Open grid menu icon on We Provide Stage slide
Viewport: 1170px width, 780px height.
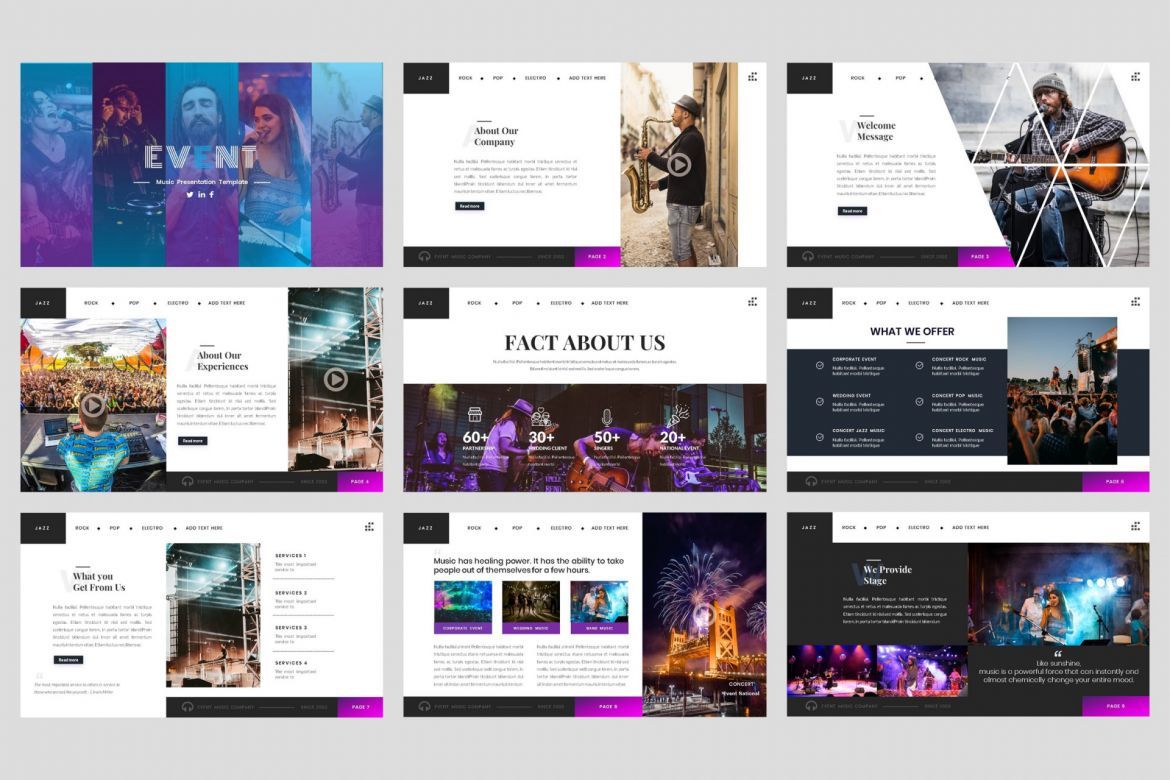tap(1135, 526)
